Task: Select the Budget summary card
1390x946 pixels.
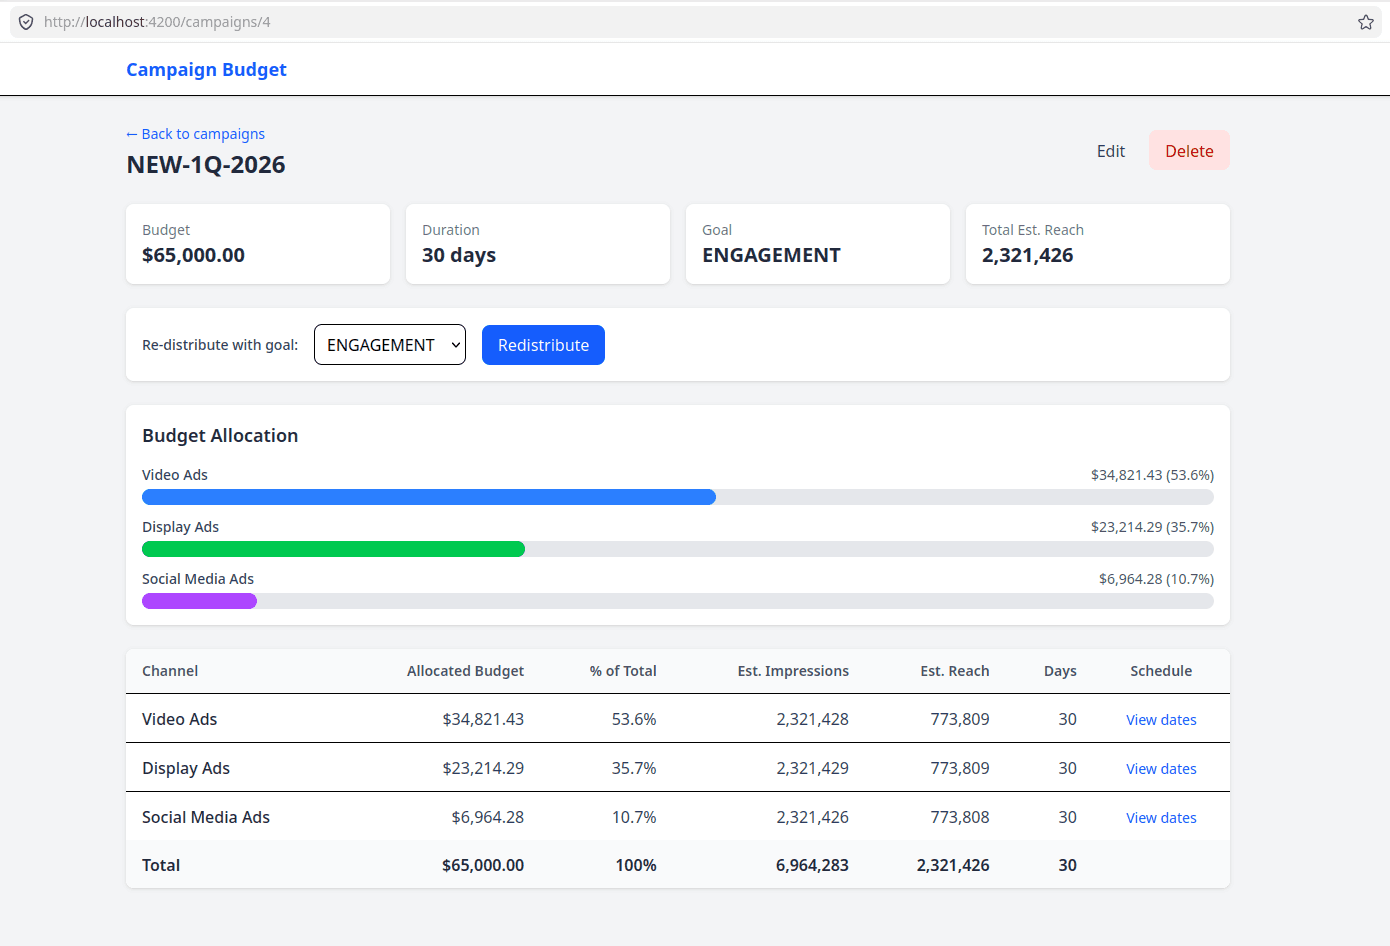Action: [257, 243]
